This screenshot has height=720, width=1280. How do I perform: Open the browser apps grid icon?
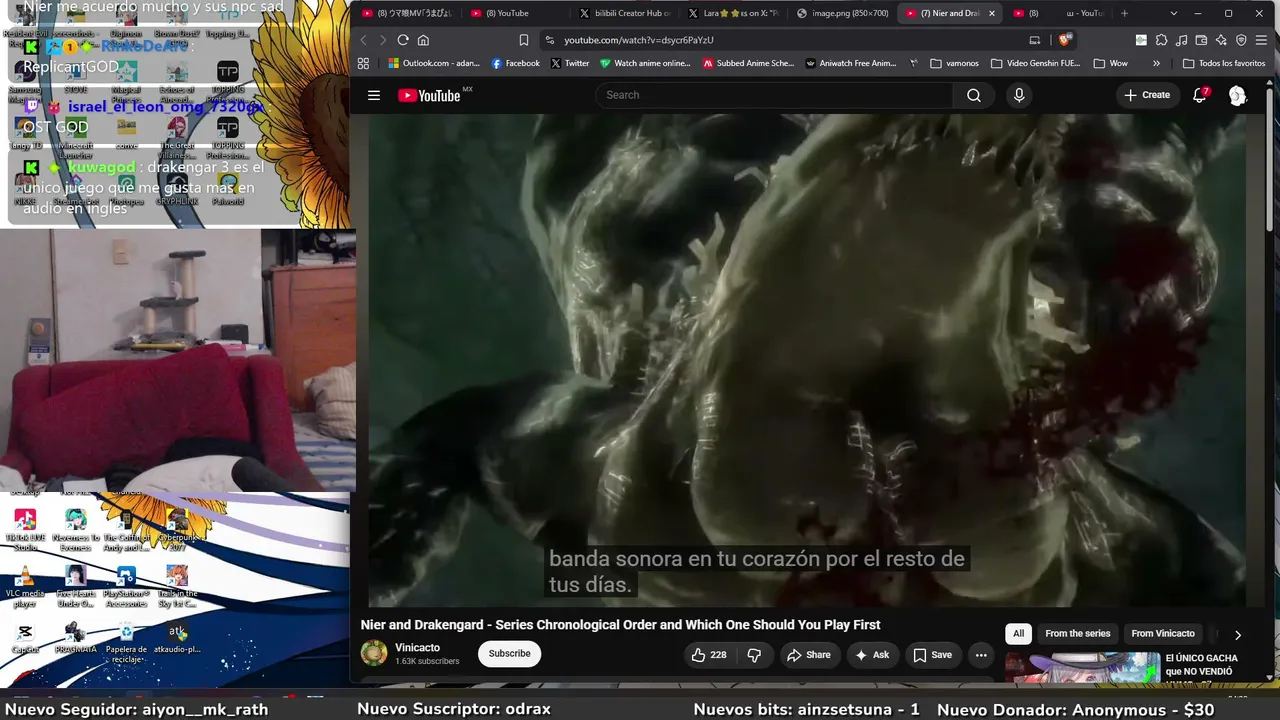(363, 63)
